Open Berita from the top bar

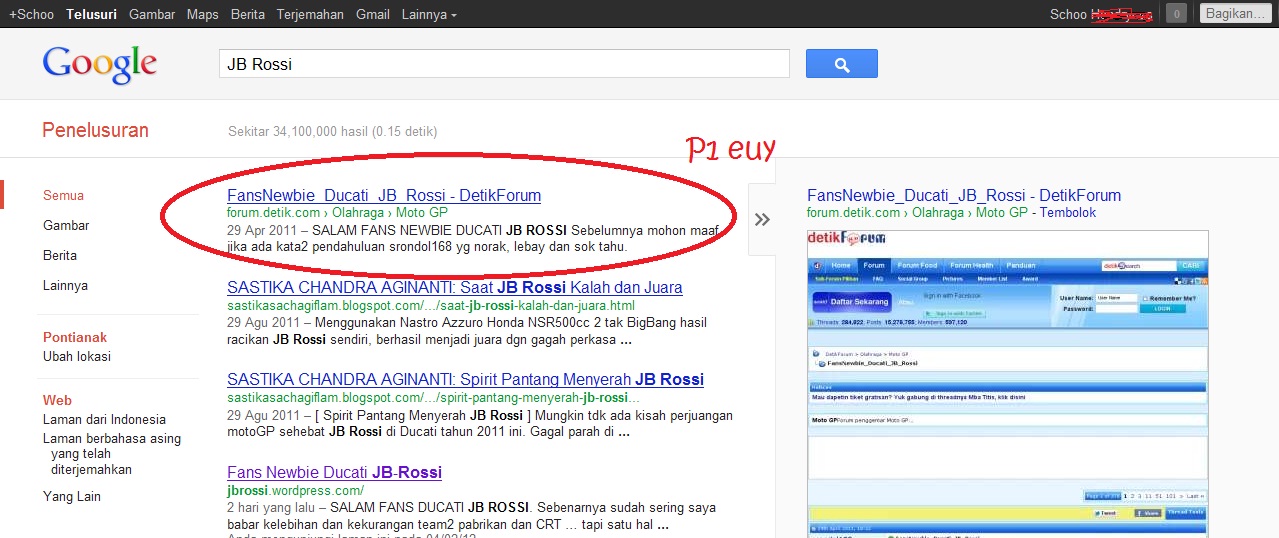[248, 15]
